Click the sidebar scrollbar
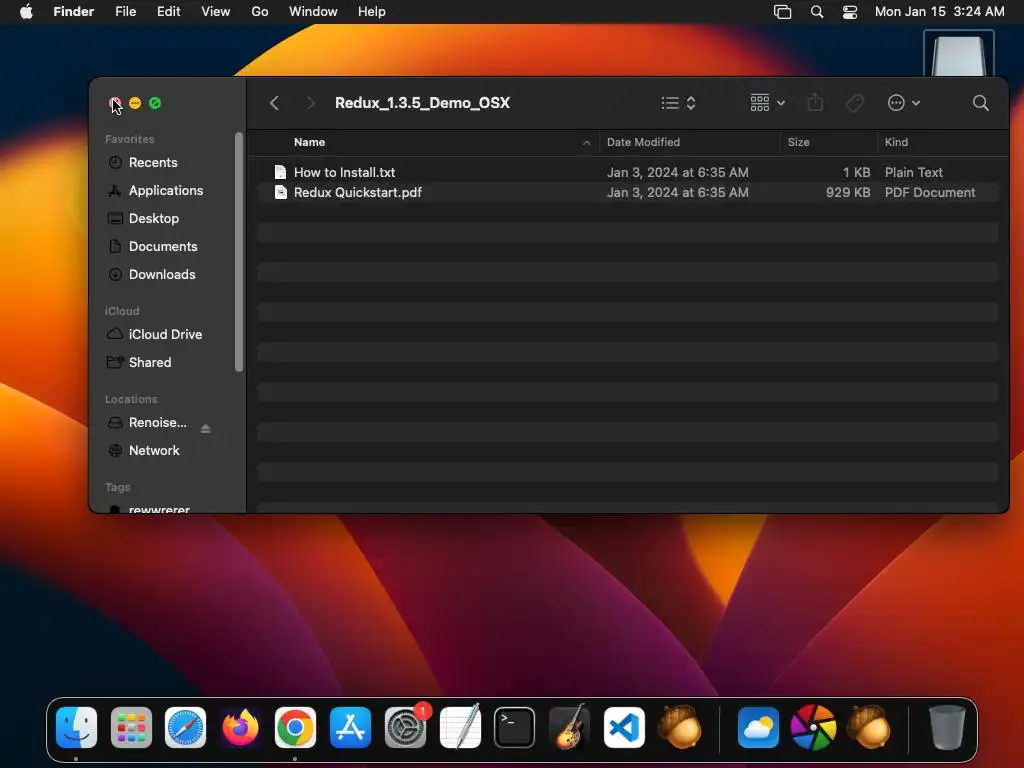The image size is (1024, 768). coord(238,252)
